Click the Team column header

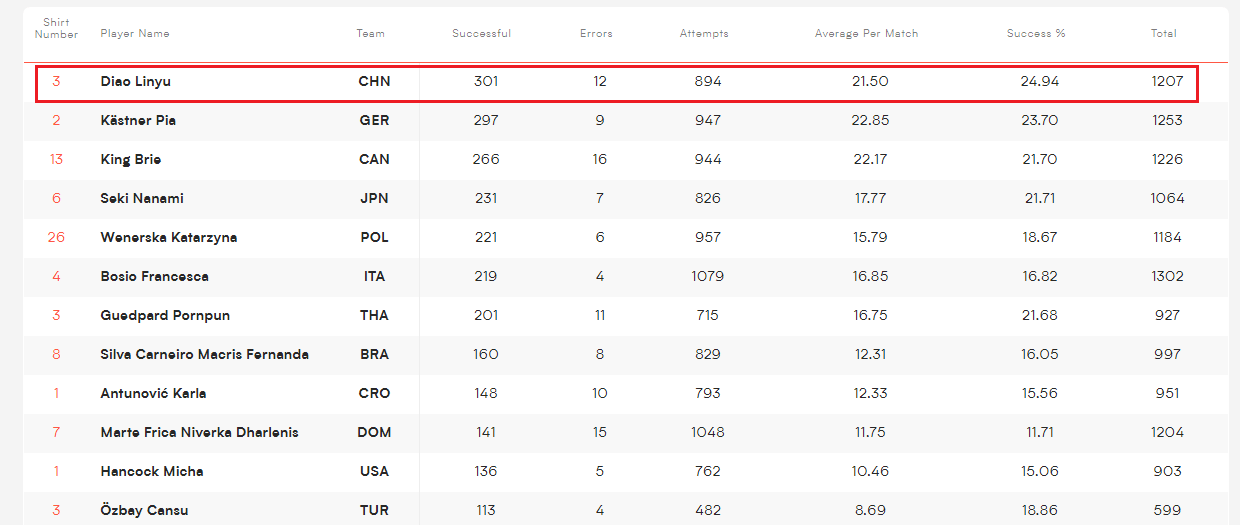point(370,33)
